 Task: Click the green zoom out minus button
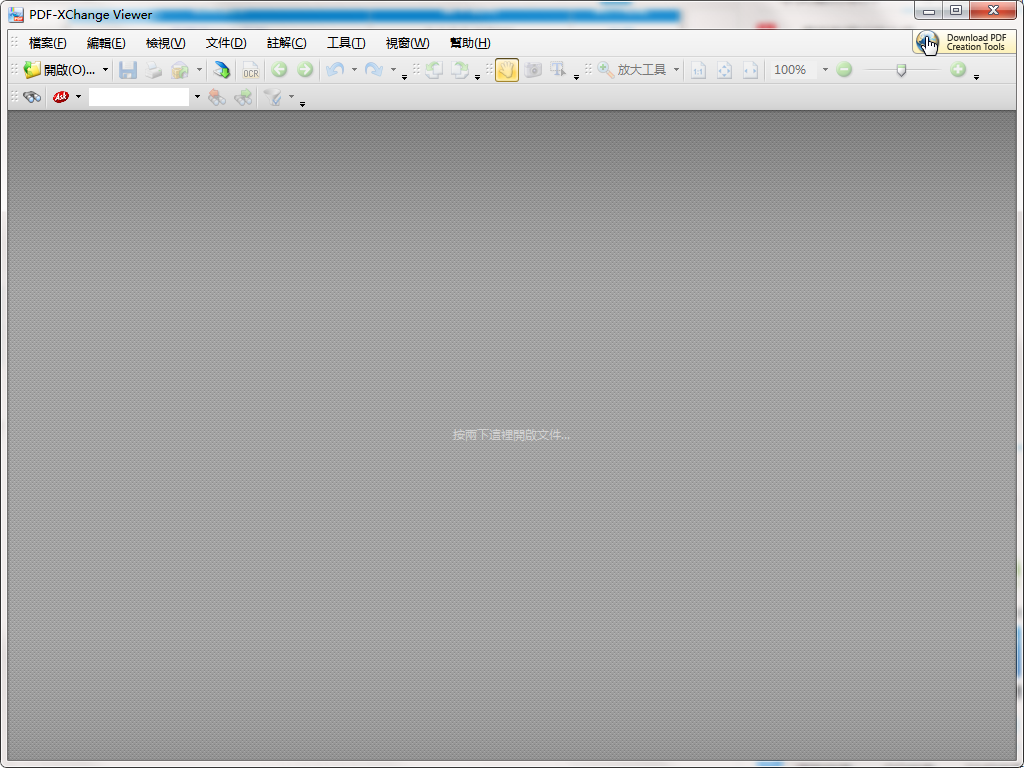(x=844, y=69)
